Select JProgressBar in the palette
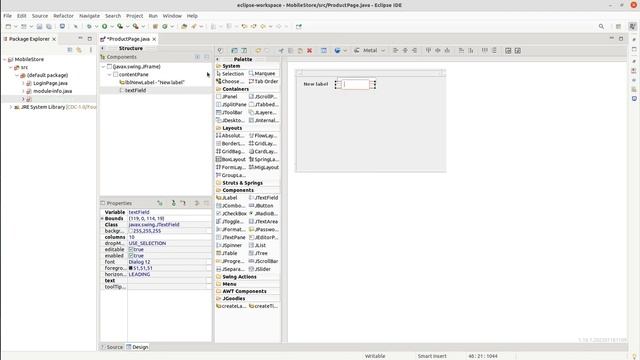The width and height of the screenshot is (640, 360). (231, 261)
